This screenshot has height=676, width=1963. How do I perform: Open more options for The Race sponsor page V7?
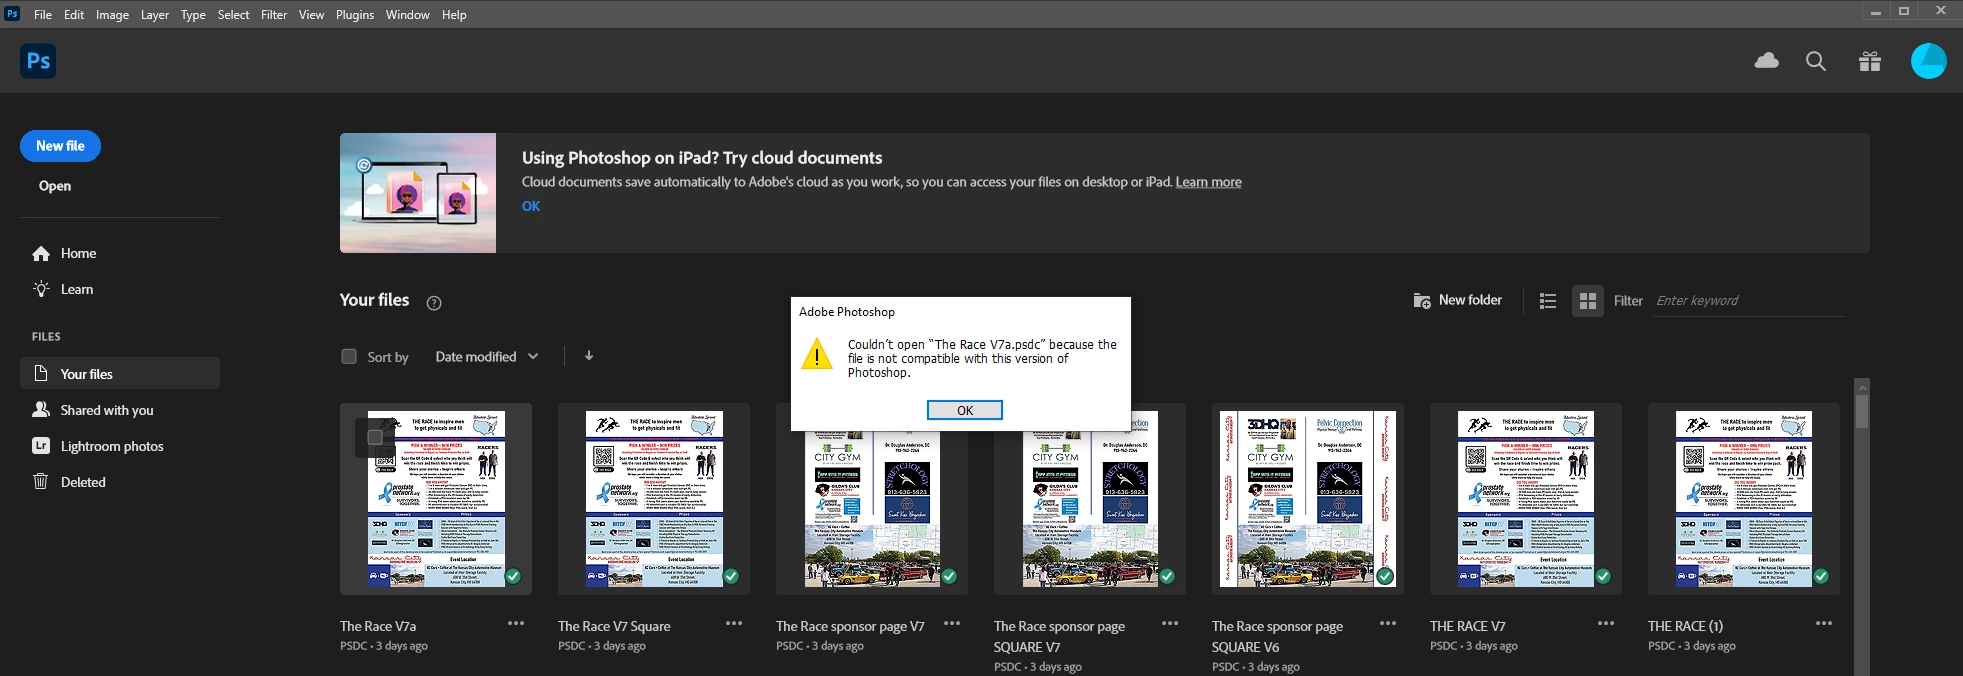952,623
